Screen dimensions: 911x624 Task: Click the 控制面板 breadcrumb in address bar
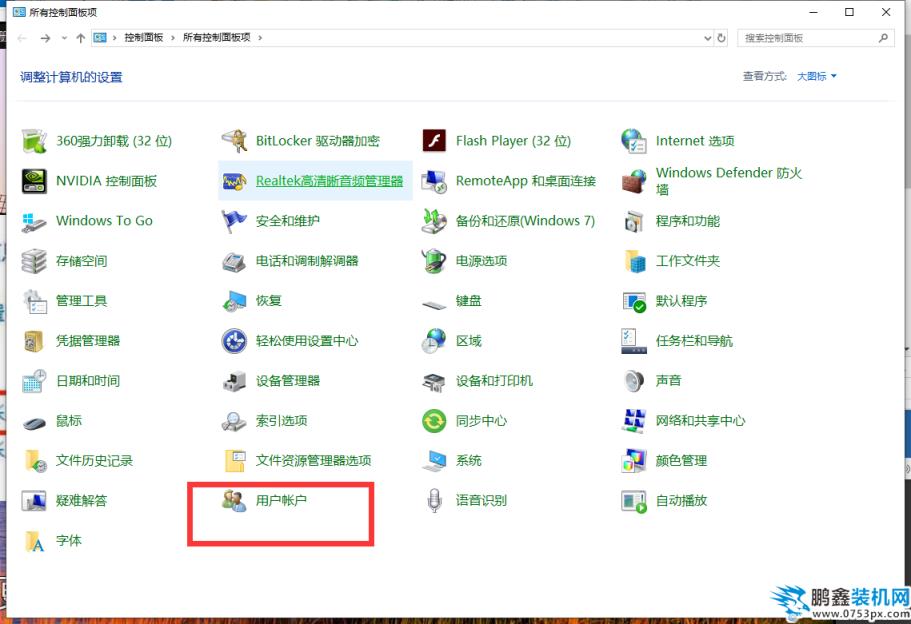tap(144, 38)
